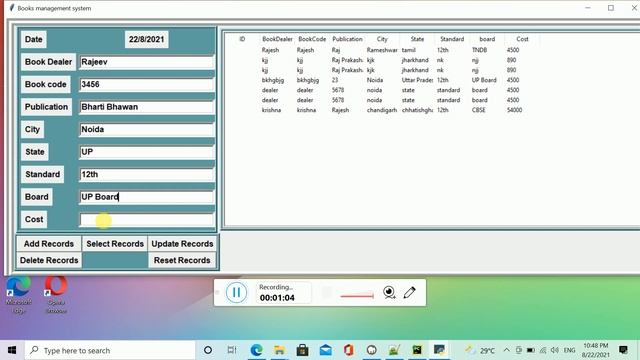Image resolution: width=640 pixels, height=360 pixels.
Task: Click the TNDB board cell
Action: tap(479, 50)
